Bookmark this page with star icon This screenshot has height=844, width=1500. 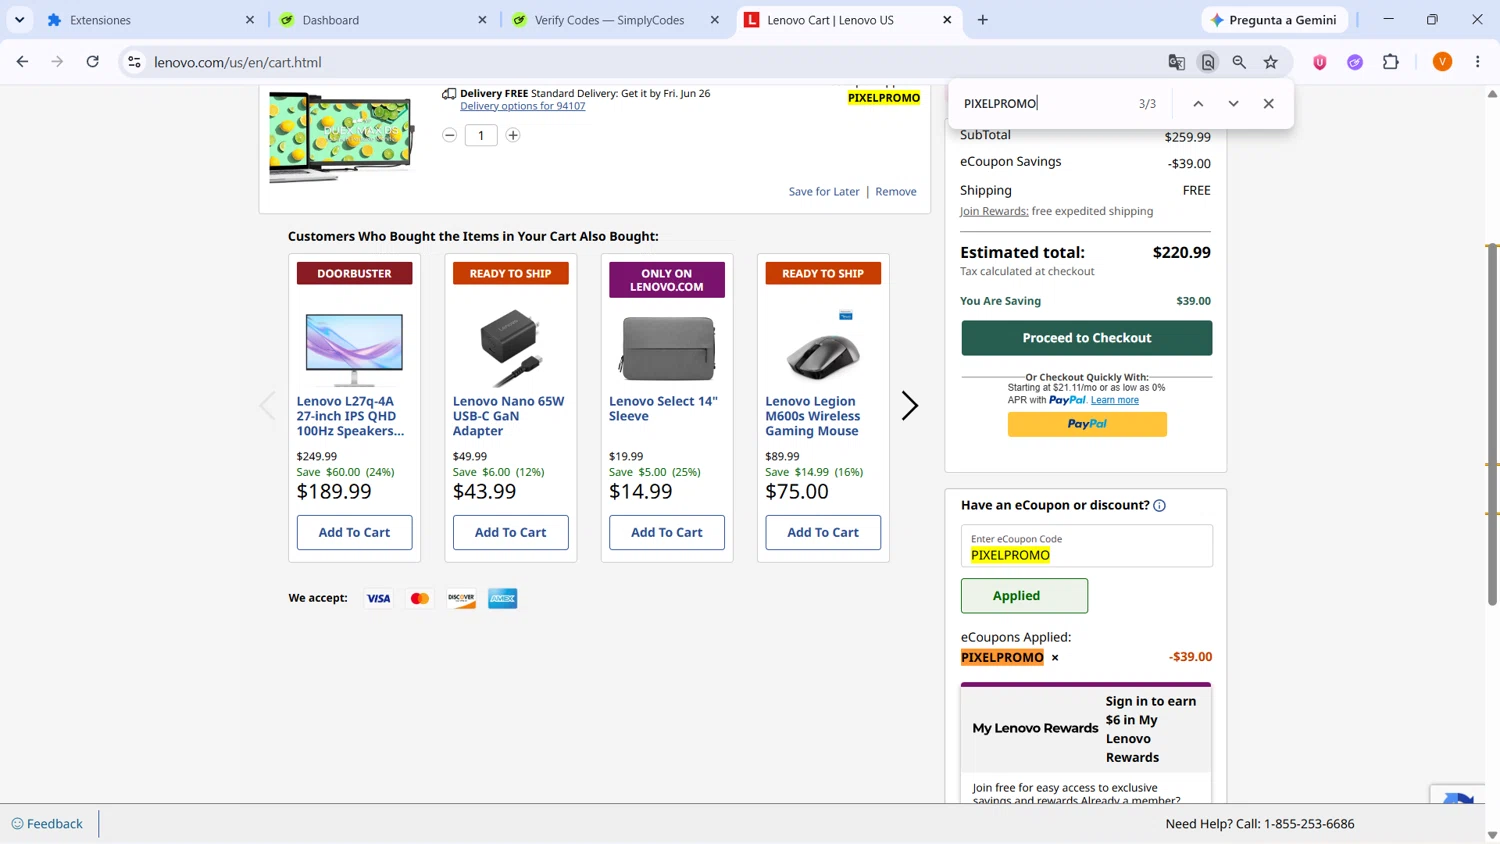[1271, 62]
